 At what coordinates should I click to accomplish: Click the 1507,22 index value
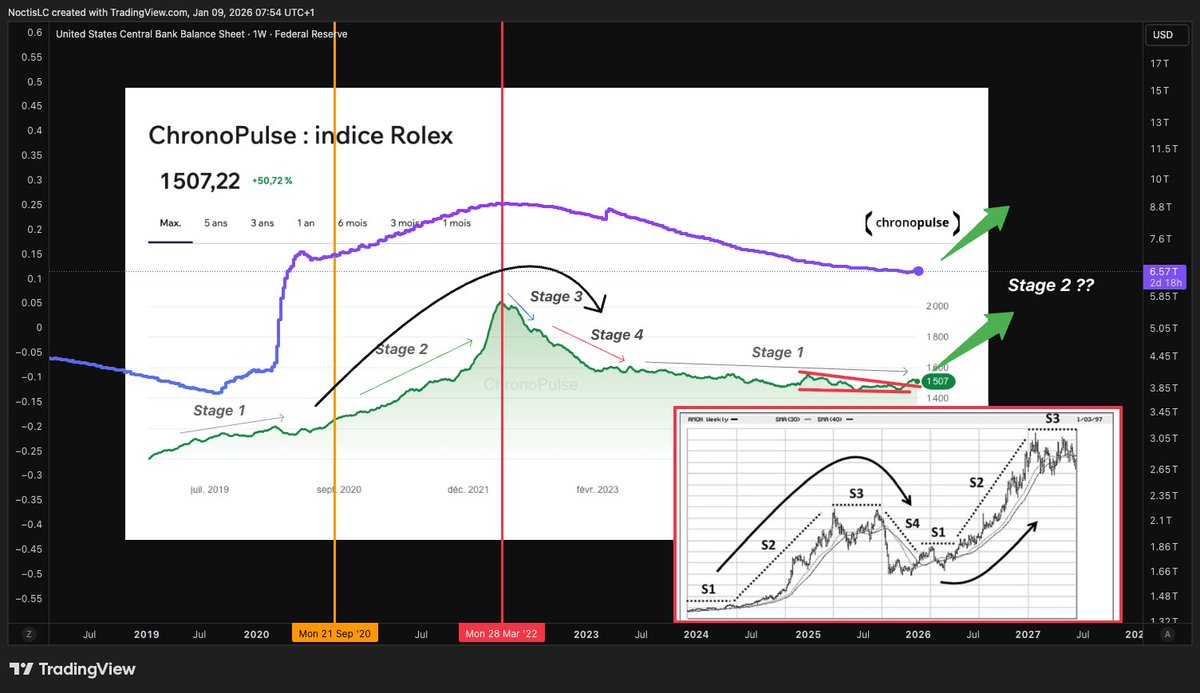pyautogui.click(x=199, y=181)
